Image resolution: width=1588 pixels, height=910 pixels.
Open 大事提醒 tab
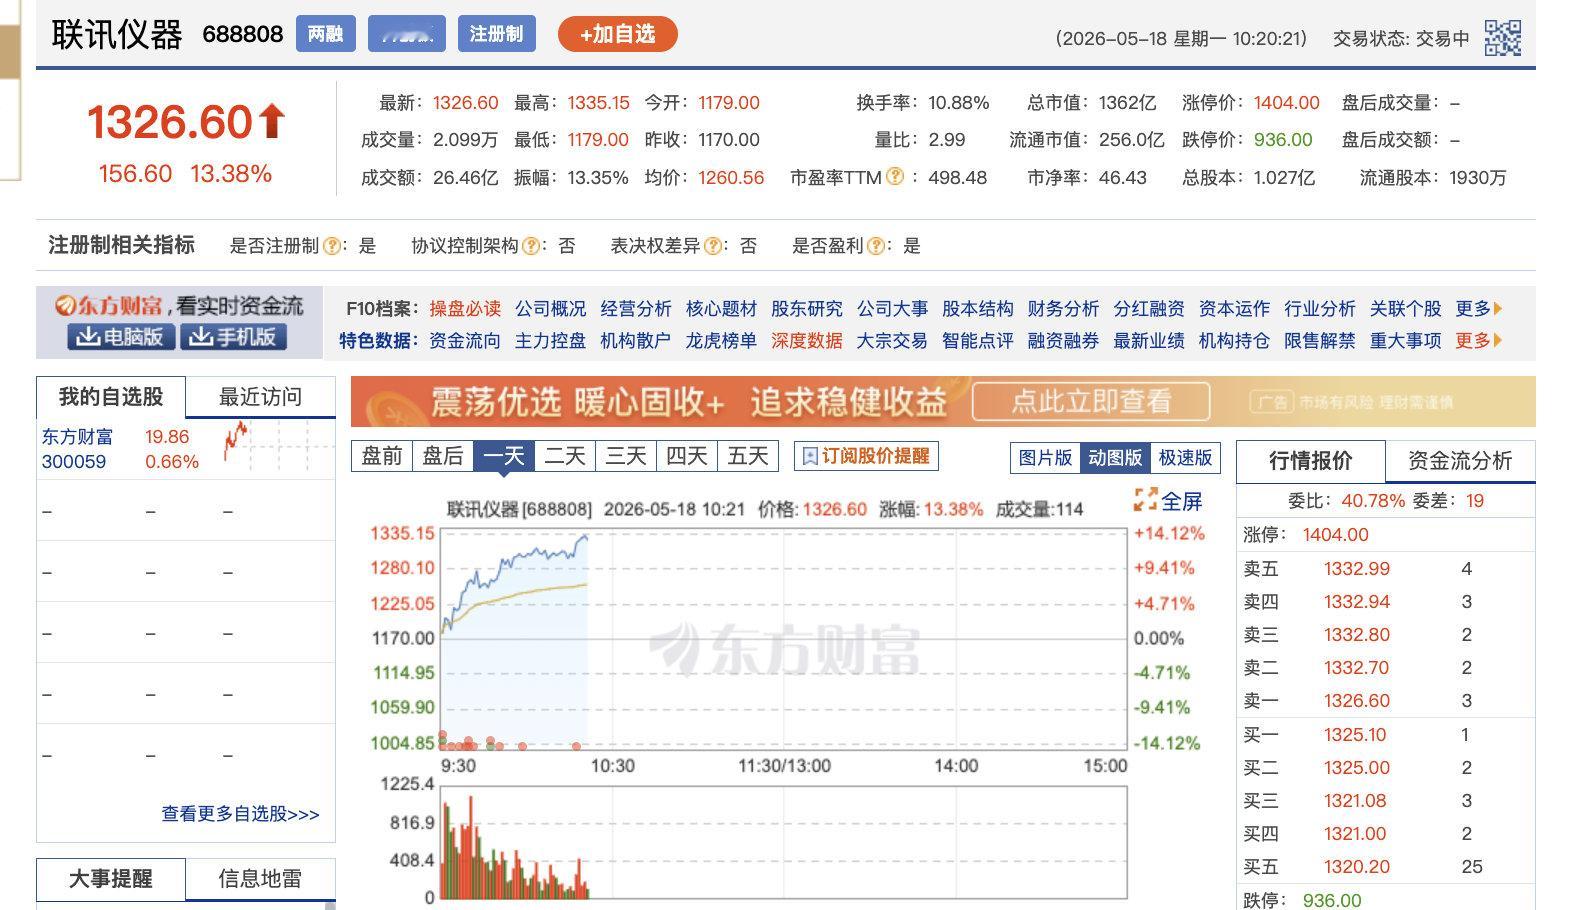(x=111, y=879)
